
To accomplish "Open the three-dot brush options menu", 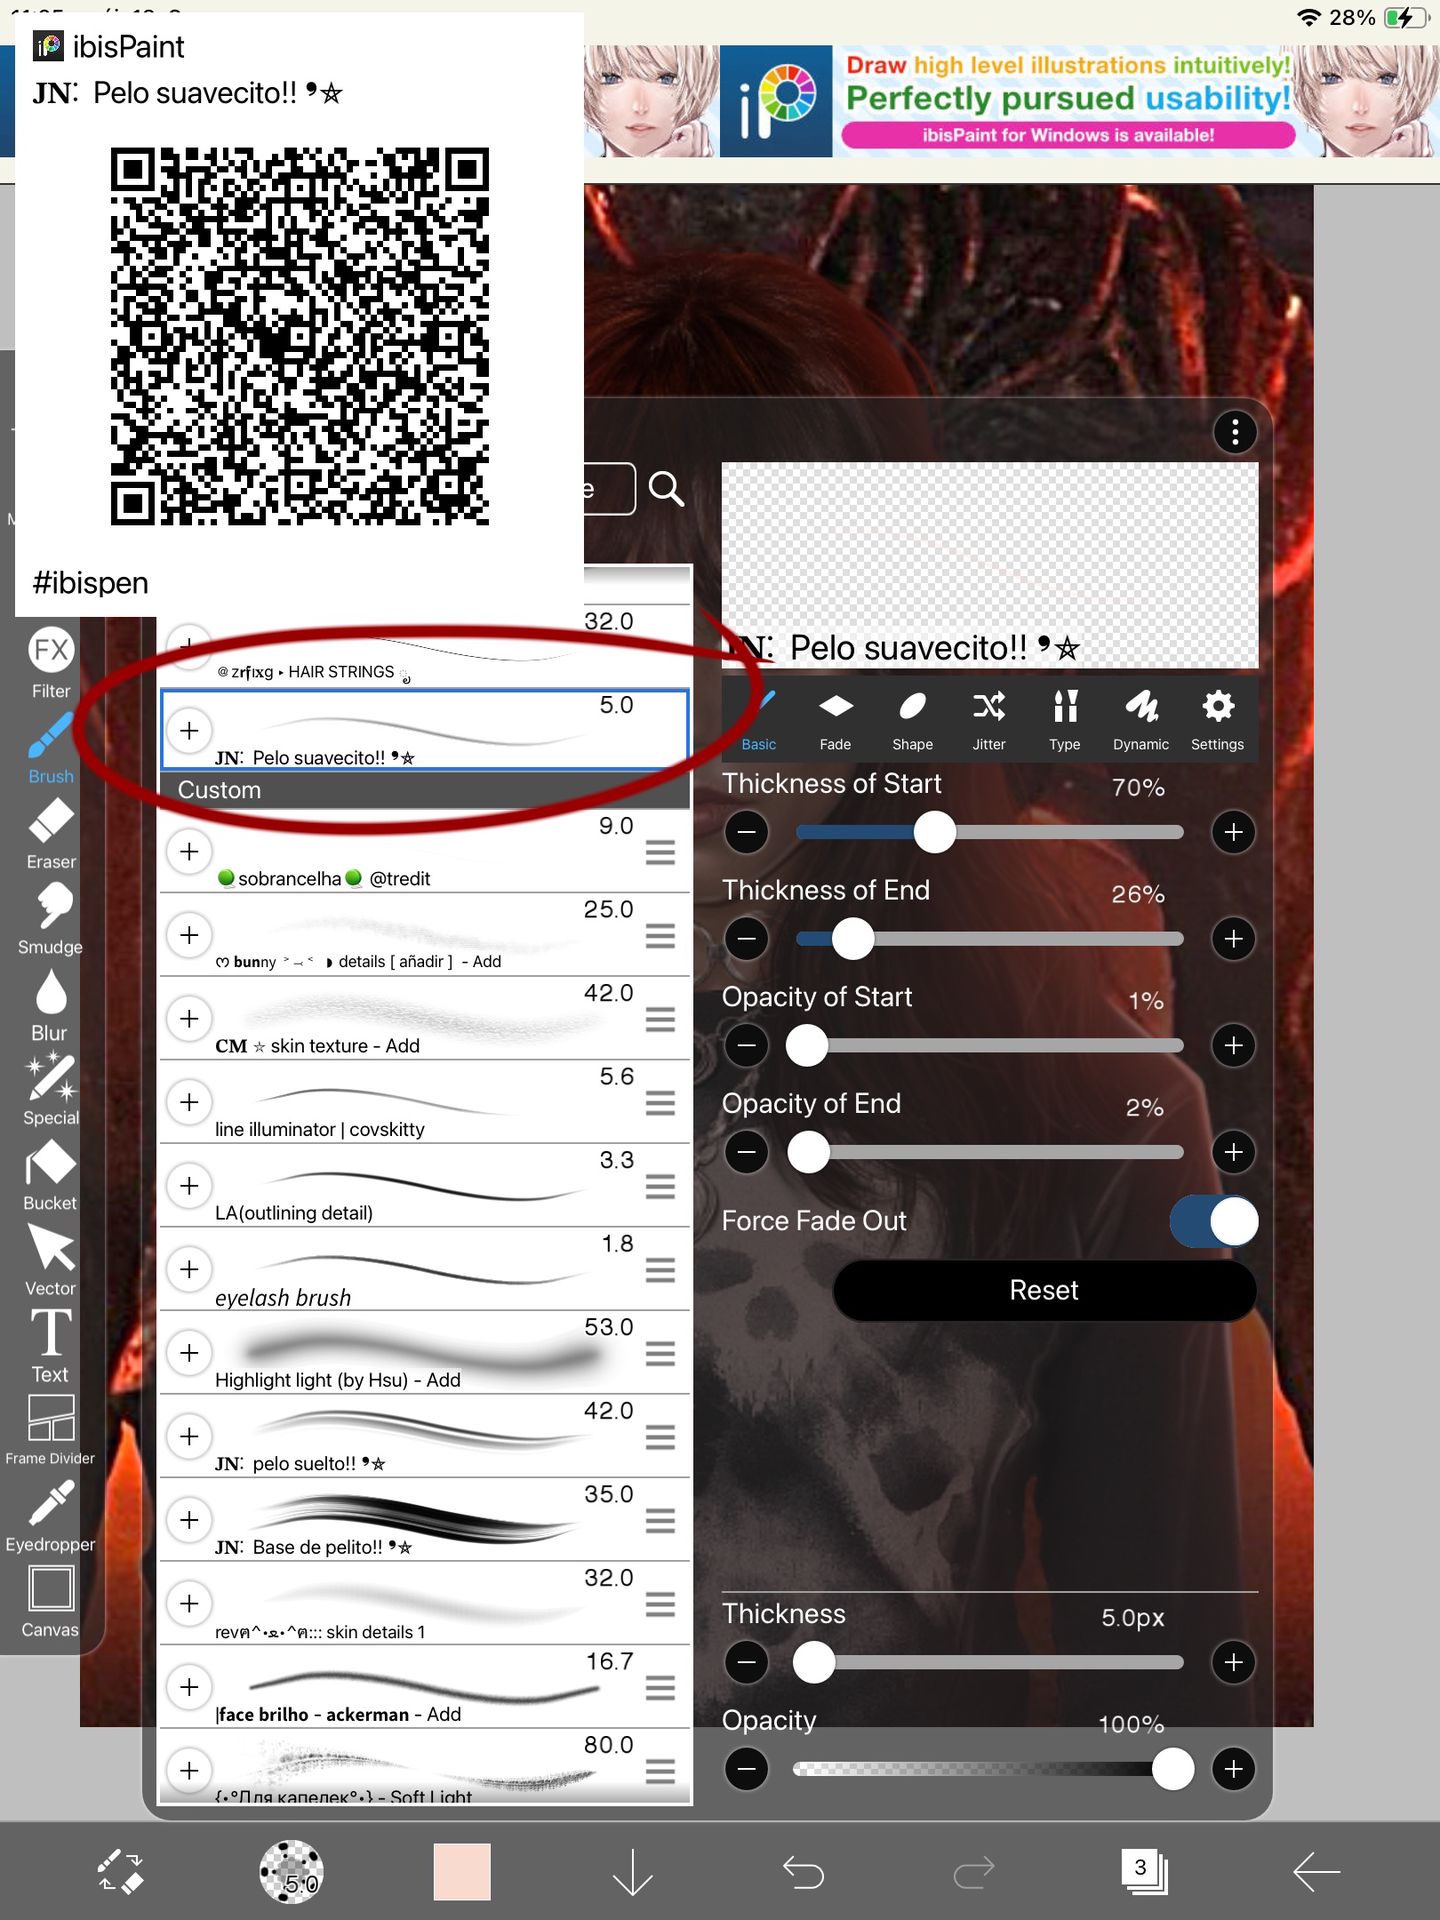I will click(1235, 432).
